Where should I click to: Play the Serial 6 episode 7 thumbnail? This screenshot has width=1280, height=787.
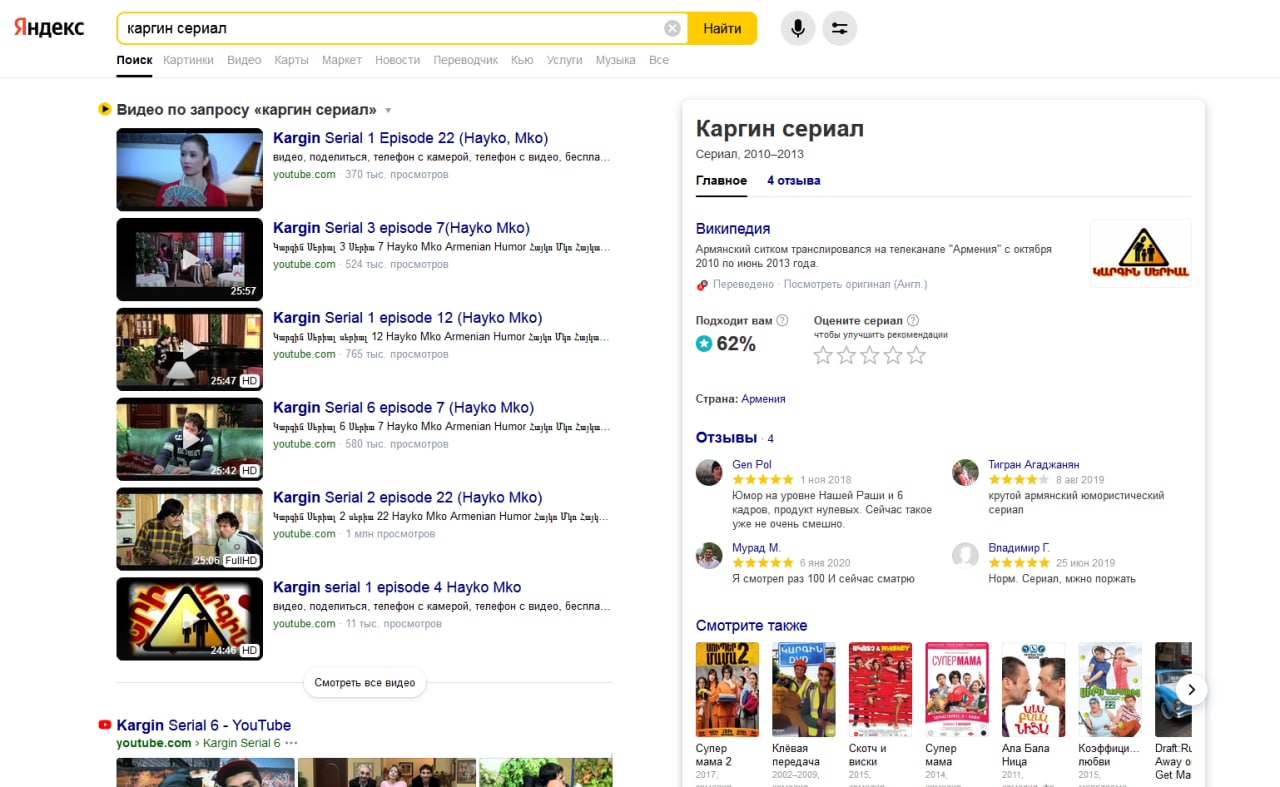coord(190,439)
